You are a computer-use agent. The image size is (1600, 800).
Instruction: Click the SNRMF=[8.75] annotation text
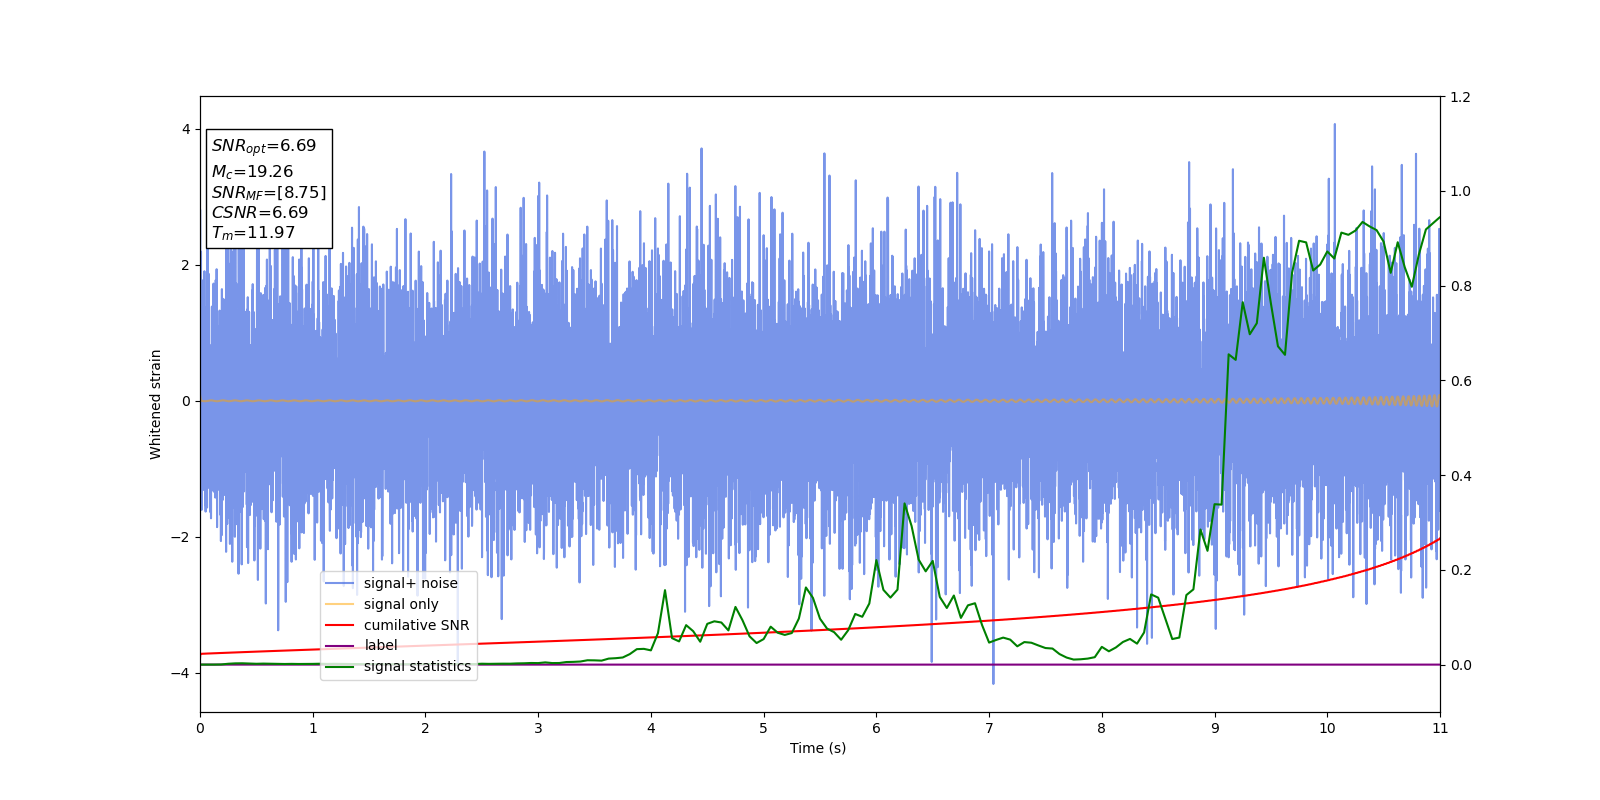click(x=269, y=192)
